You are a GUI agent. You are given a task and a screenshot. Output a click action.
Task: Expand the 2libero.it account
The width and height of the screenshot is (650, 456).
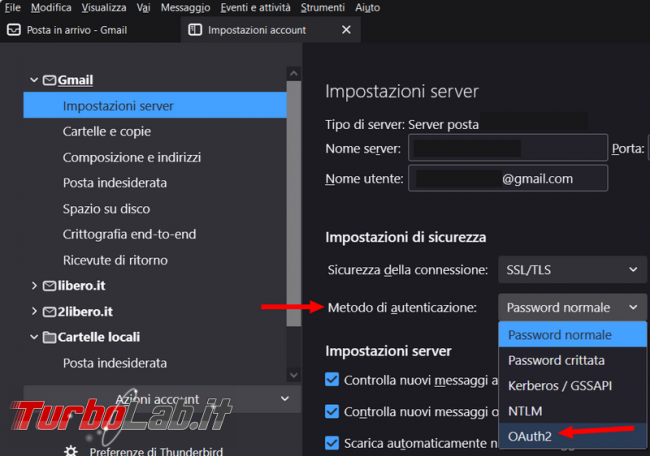click(34, 311)
